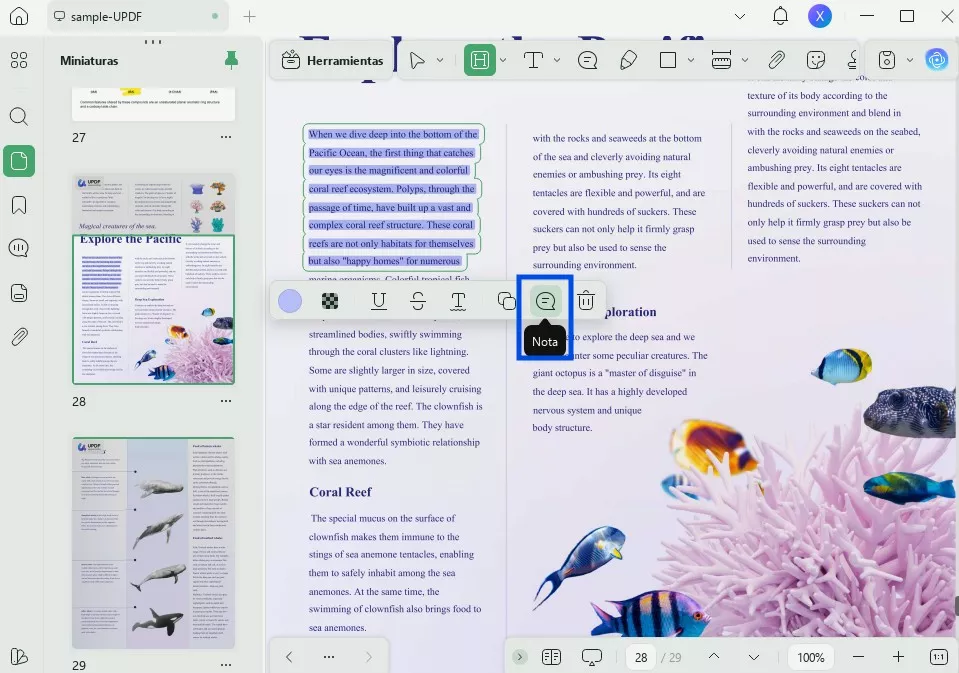Expand the save options dropdown arrow

909,60
